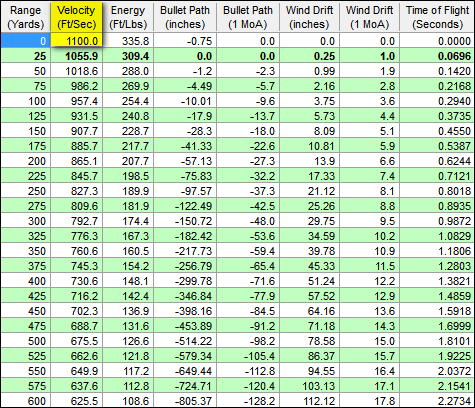Select the highlighted Velocity (Ft/Sec) header

[x=76, y=17]
